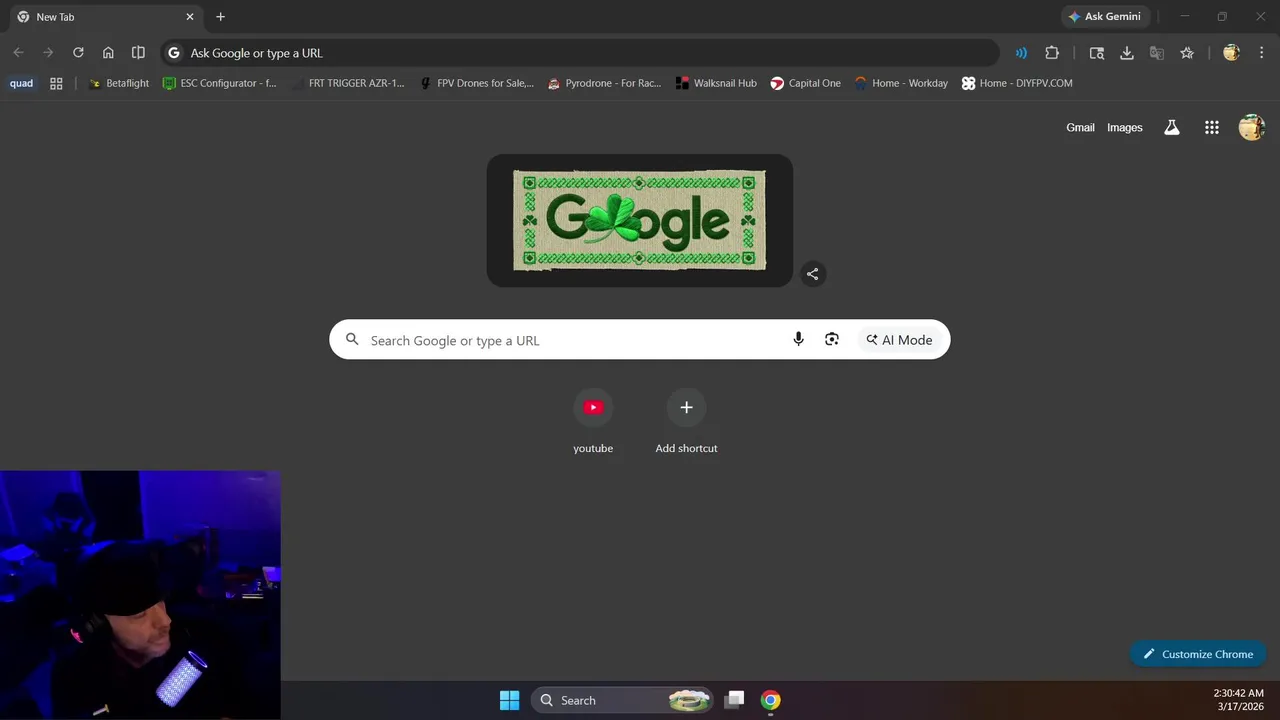Open Customize Chrome
Image resolution: width=1280 pixels, height=720 pixels.
pos(1198,654)
